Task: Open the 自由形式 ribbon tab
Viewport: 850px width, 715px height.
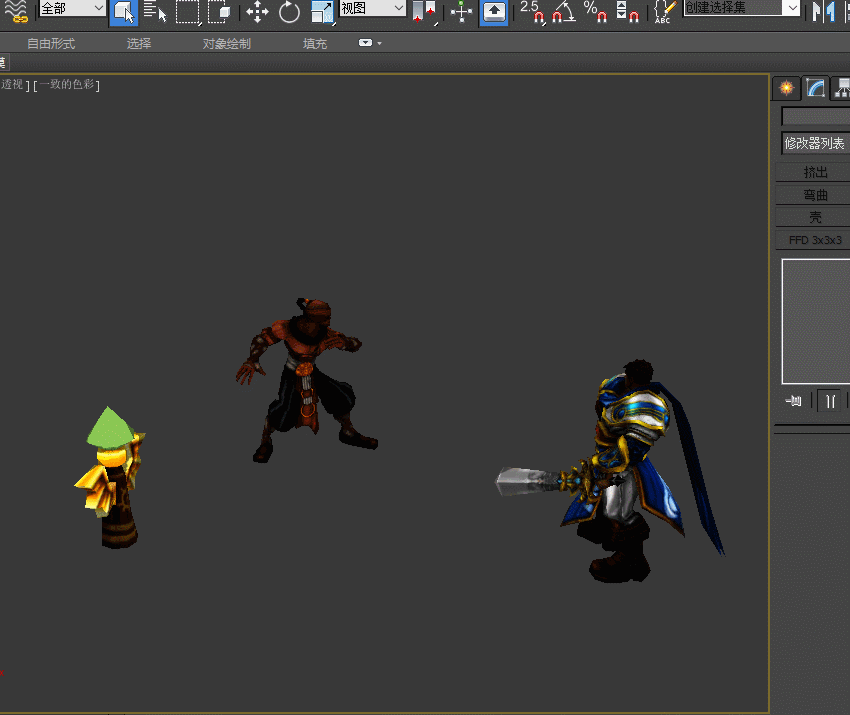Action: pos(51,44)
